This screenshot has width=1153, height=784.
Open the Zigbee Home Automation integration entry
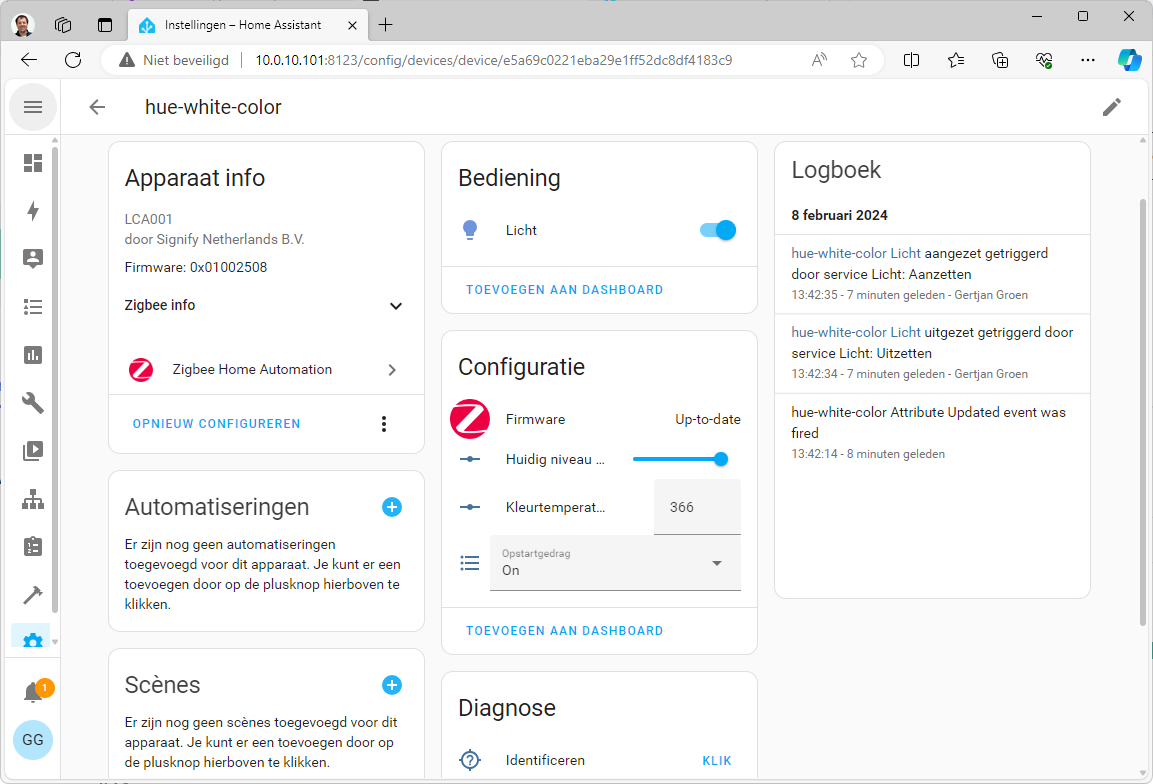coord(265,370)
